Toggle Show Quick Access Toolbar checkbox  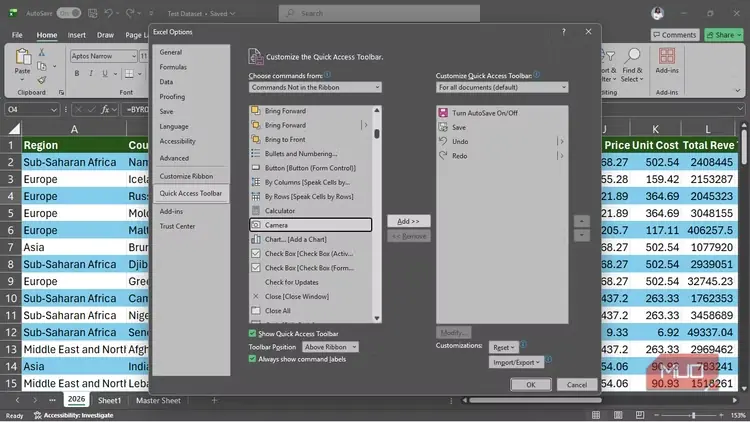coord(253,333)
